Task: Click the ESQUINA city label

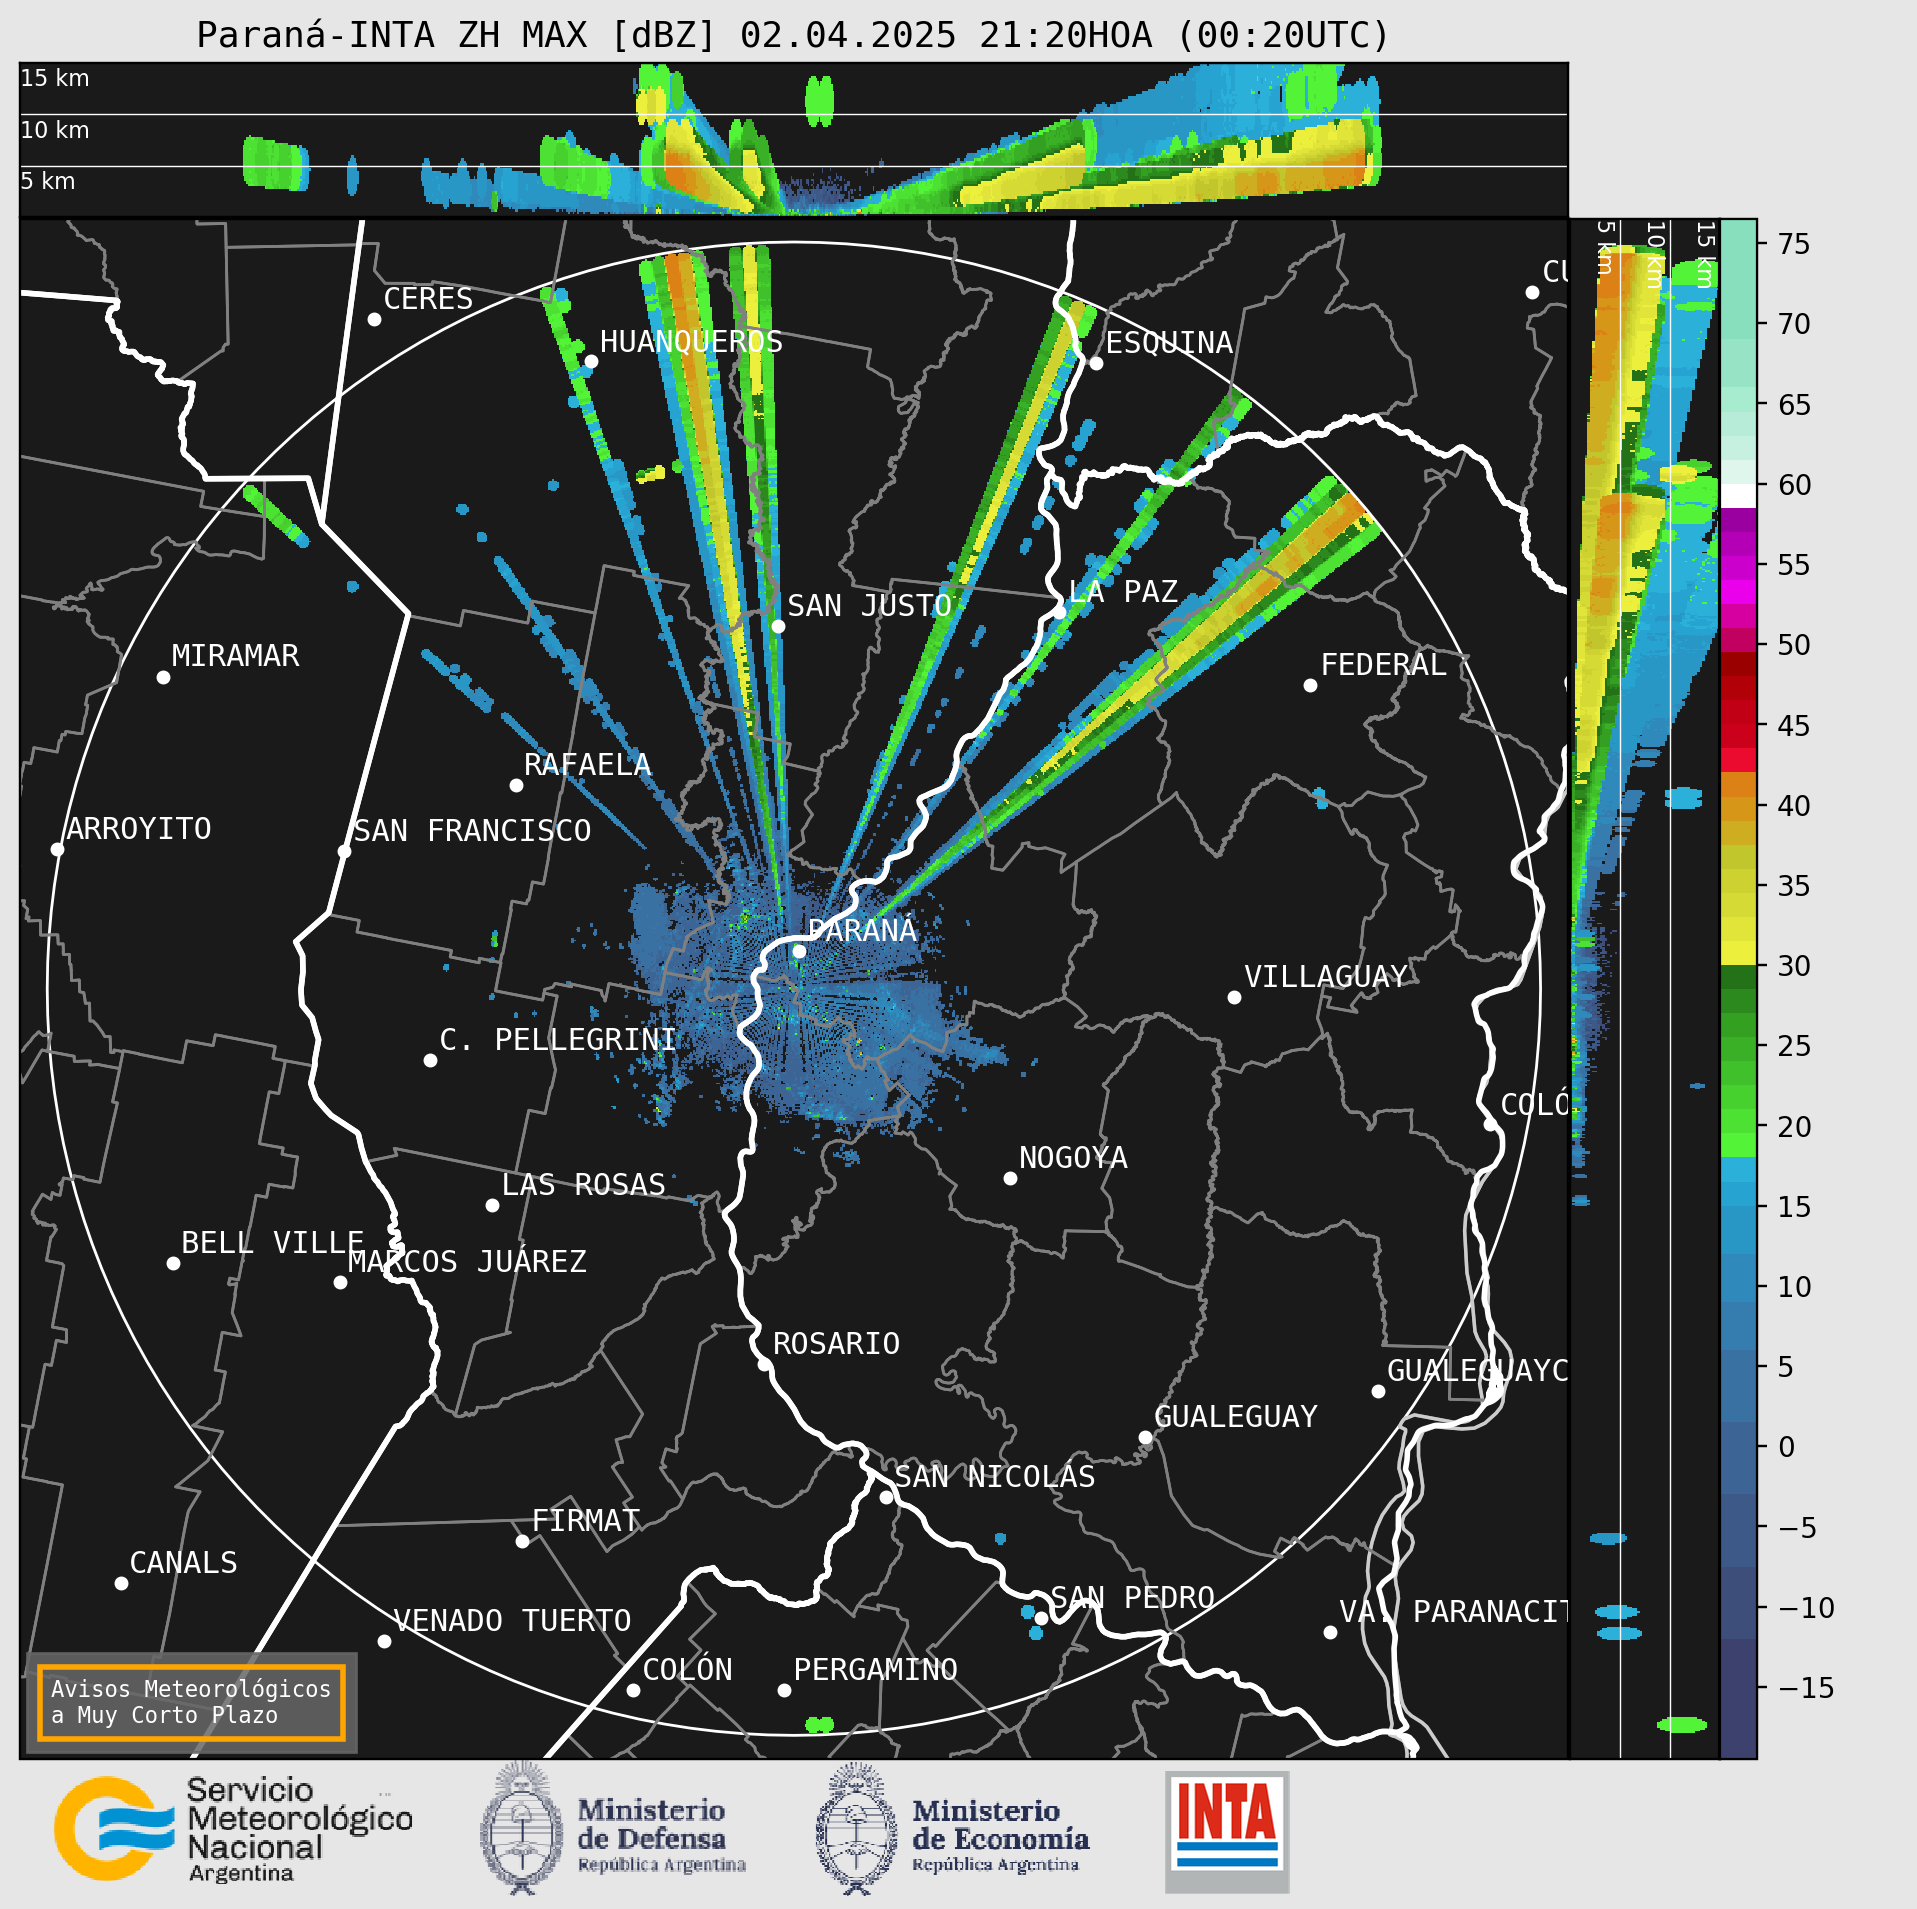Action: (1169, 343)
